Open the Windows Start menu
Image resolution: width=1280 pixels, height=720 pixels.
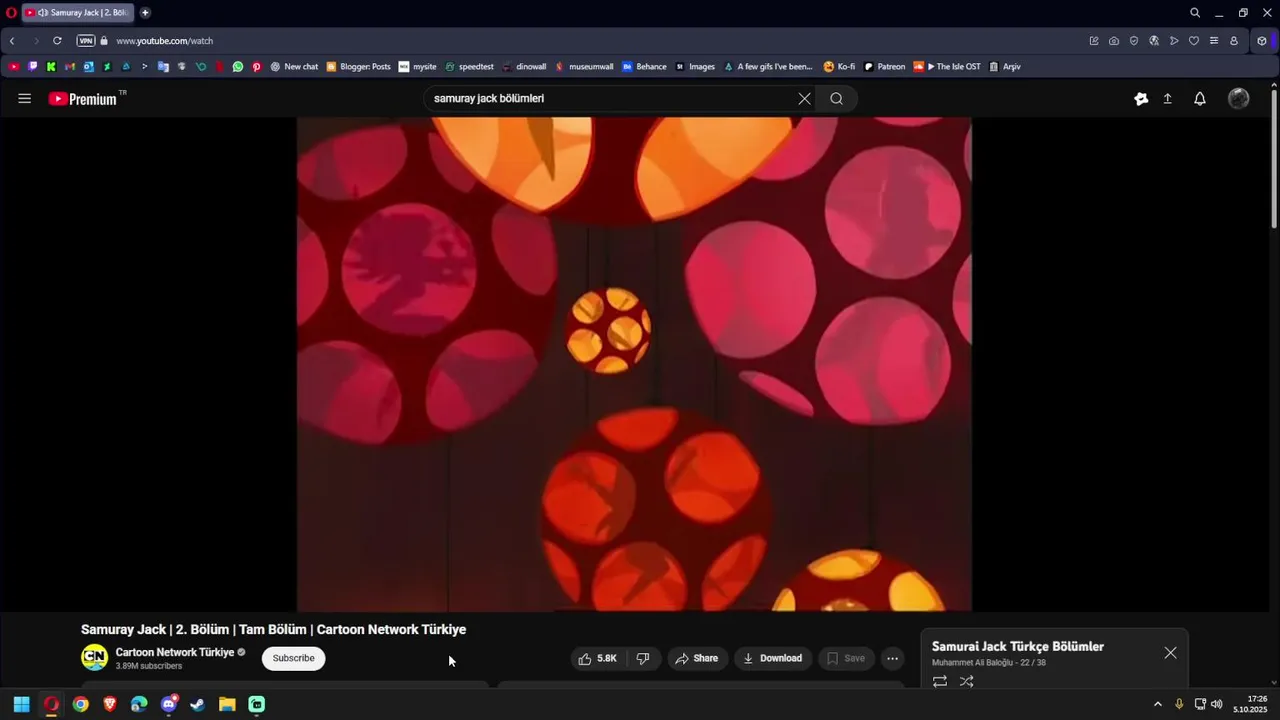click(x=21, y=704)
